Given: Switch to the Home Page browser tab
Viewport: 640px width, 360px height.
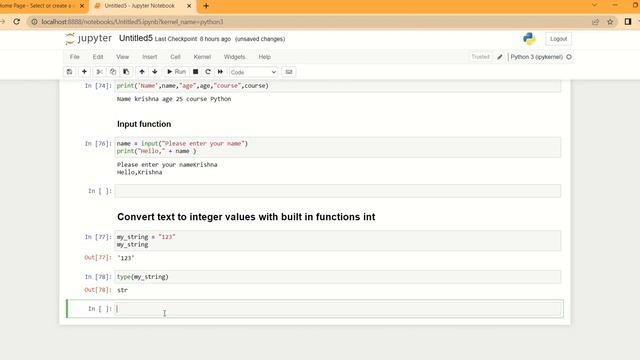Looking at the screenshot, I should pyautogui.click(x=37, y=6).
